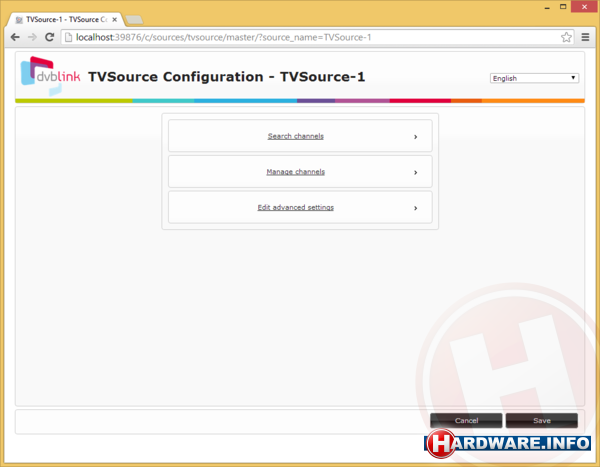Image resolution: width=600 pixels, height=467 pixels.
Task: Close the TVSource-1 browser tab
Action: point(113,19)
